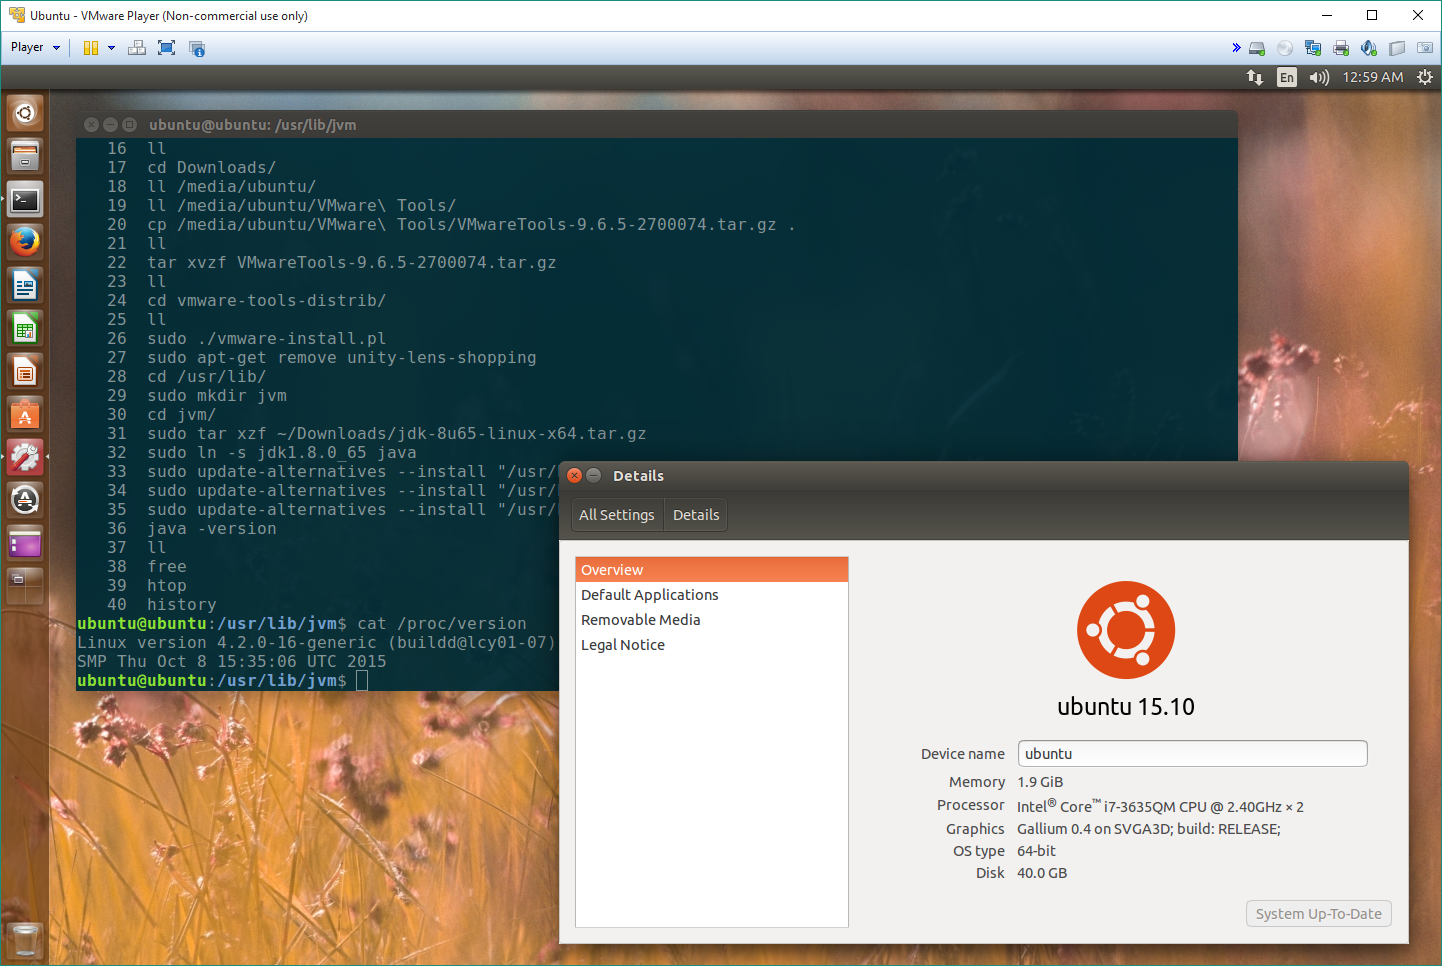Expand hidden VMware device icons chevron
Screen dimensions: 1442x966
point(1236,48)
